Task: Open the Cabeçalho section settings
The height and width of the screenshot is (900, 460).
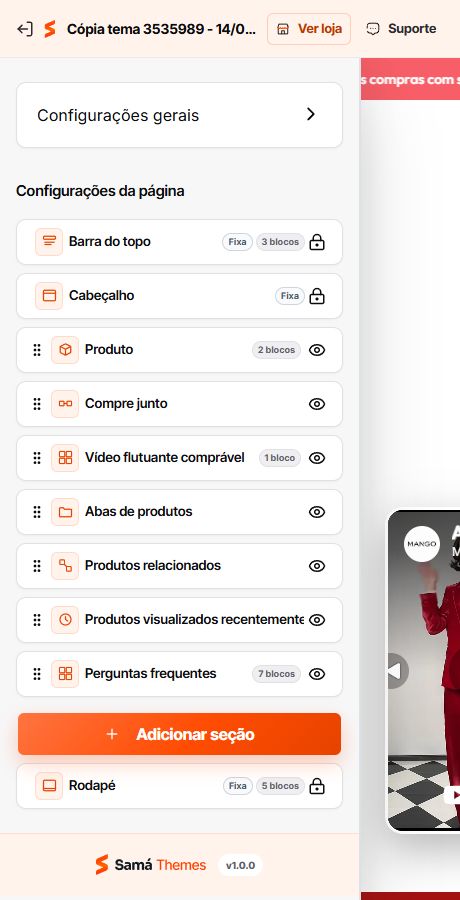Action: coord(179,296)
